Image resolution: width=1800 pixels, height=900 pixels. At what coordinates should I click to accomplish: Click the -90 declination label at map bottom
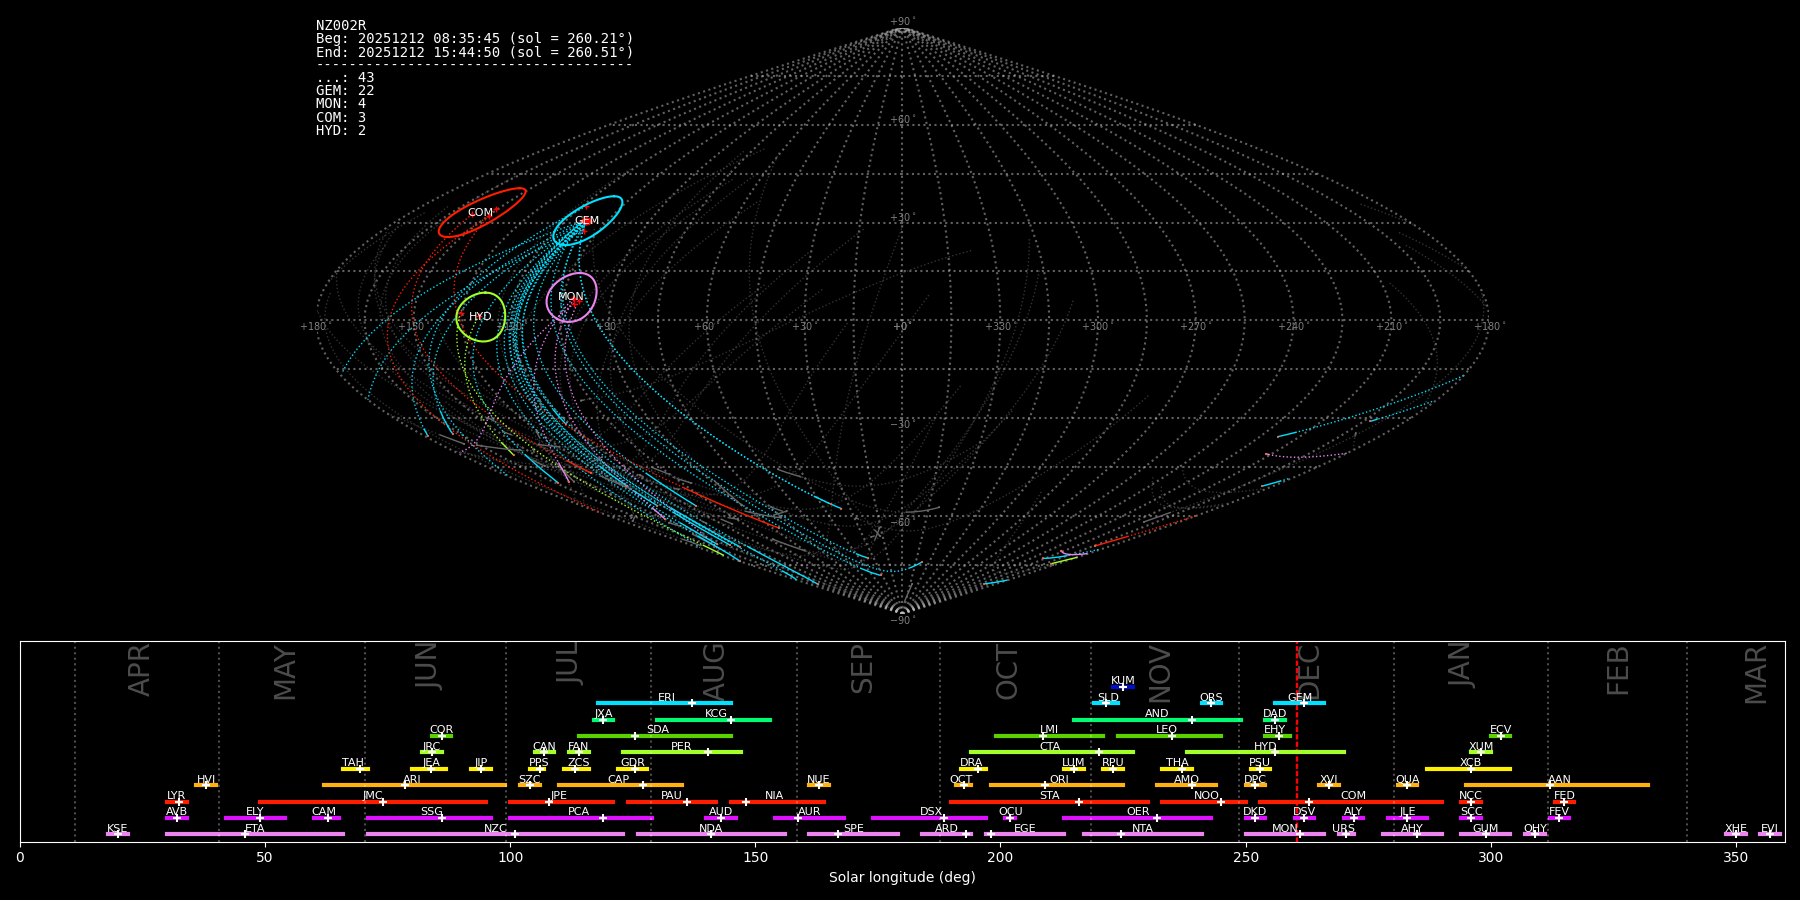tap(902, 621)
